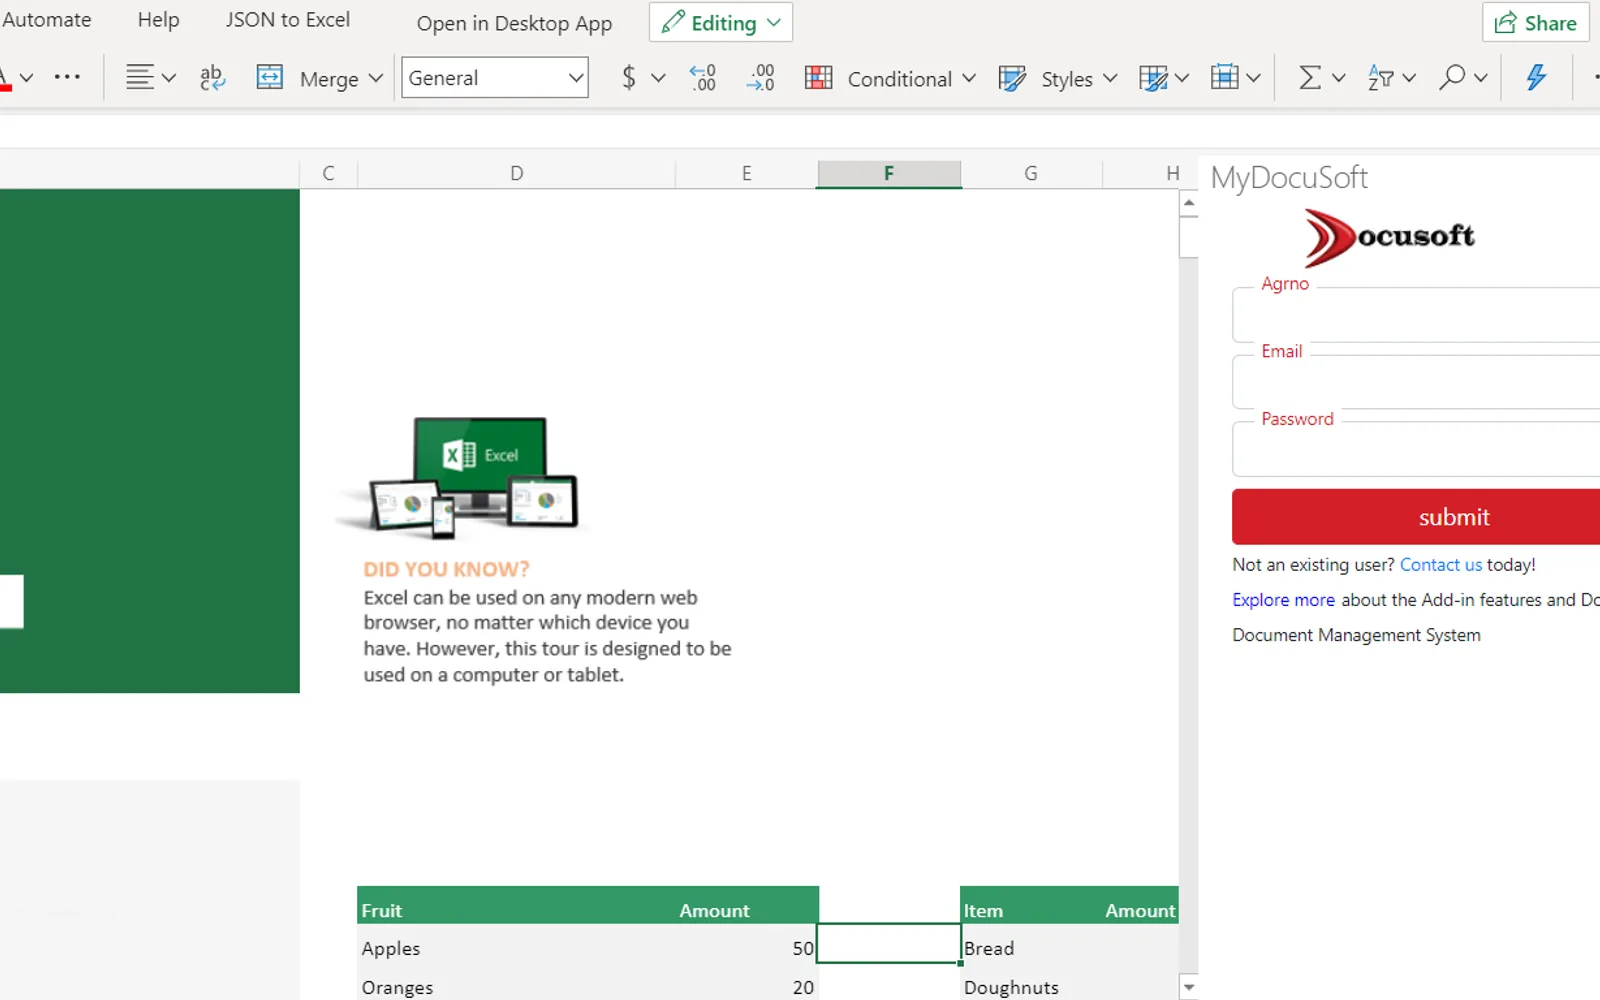Expand the Styles dropdown arrow
1600x1000 pixels.
(1110, 78)
